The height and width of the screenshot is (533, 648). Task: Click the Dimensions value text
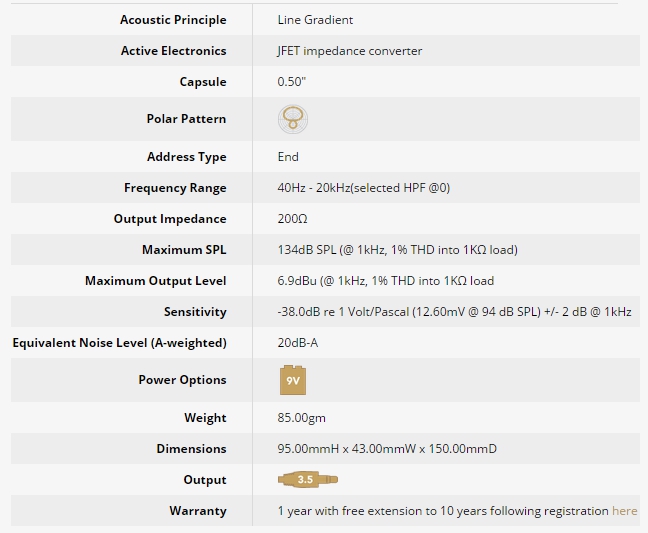[387, 449]
